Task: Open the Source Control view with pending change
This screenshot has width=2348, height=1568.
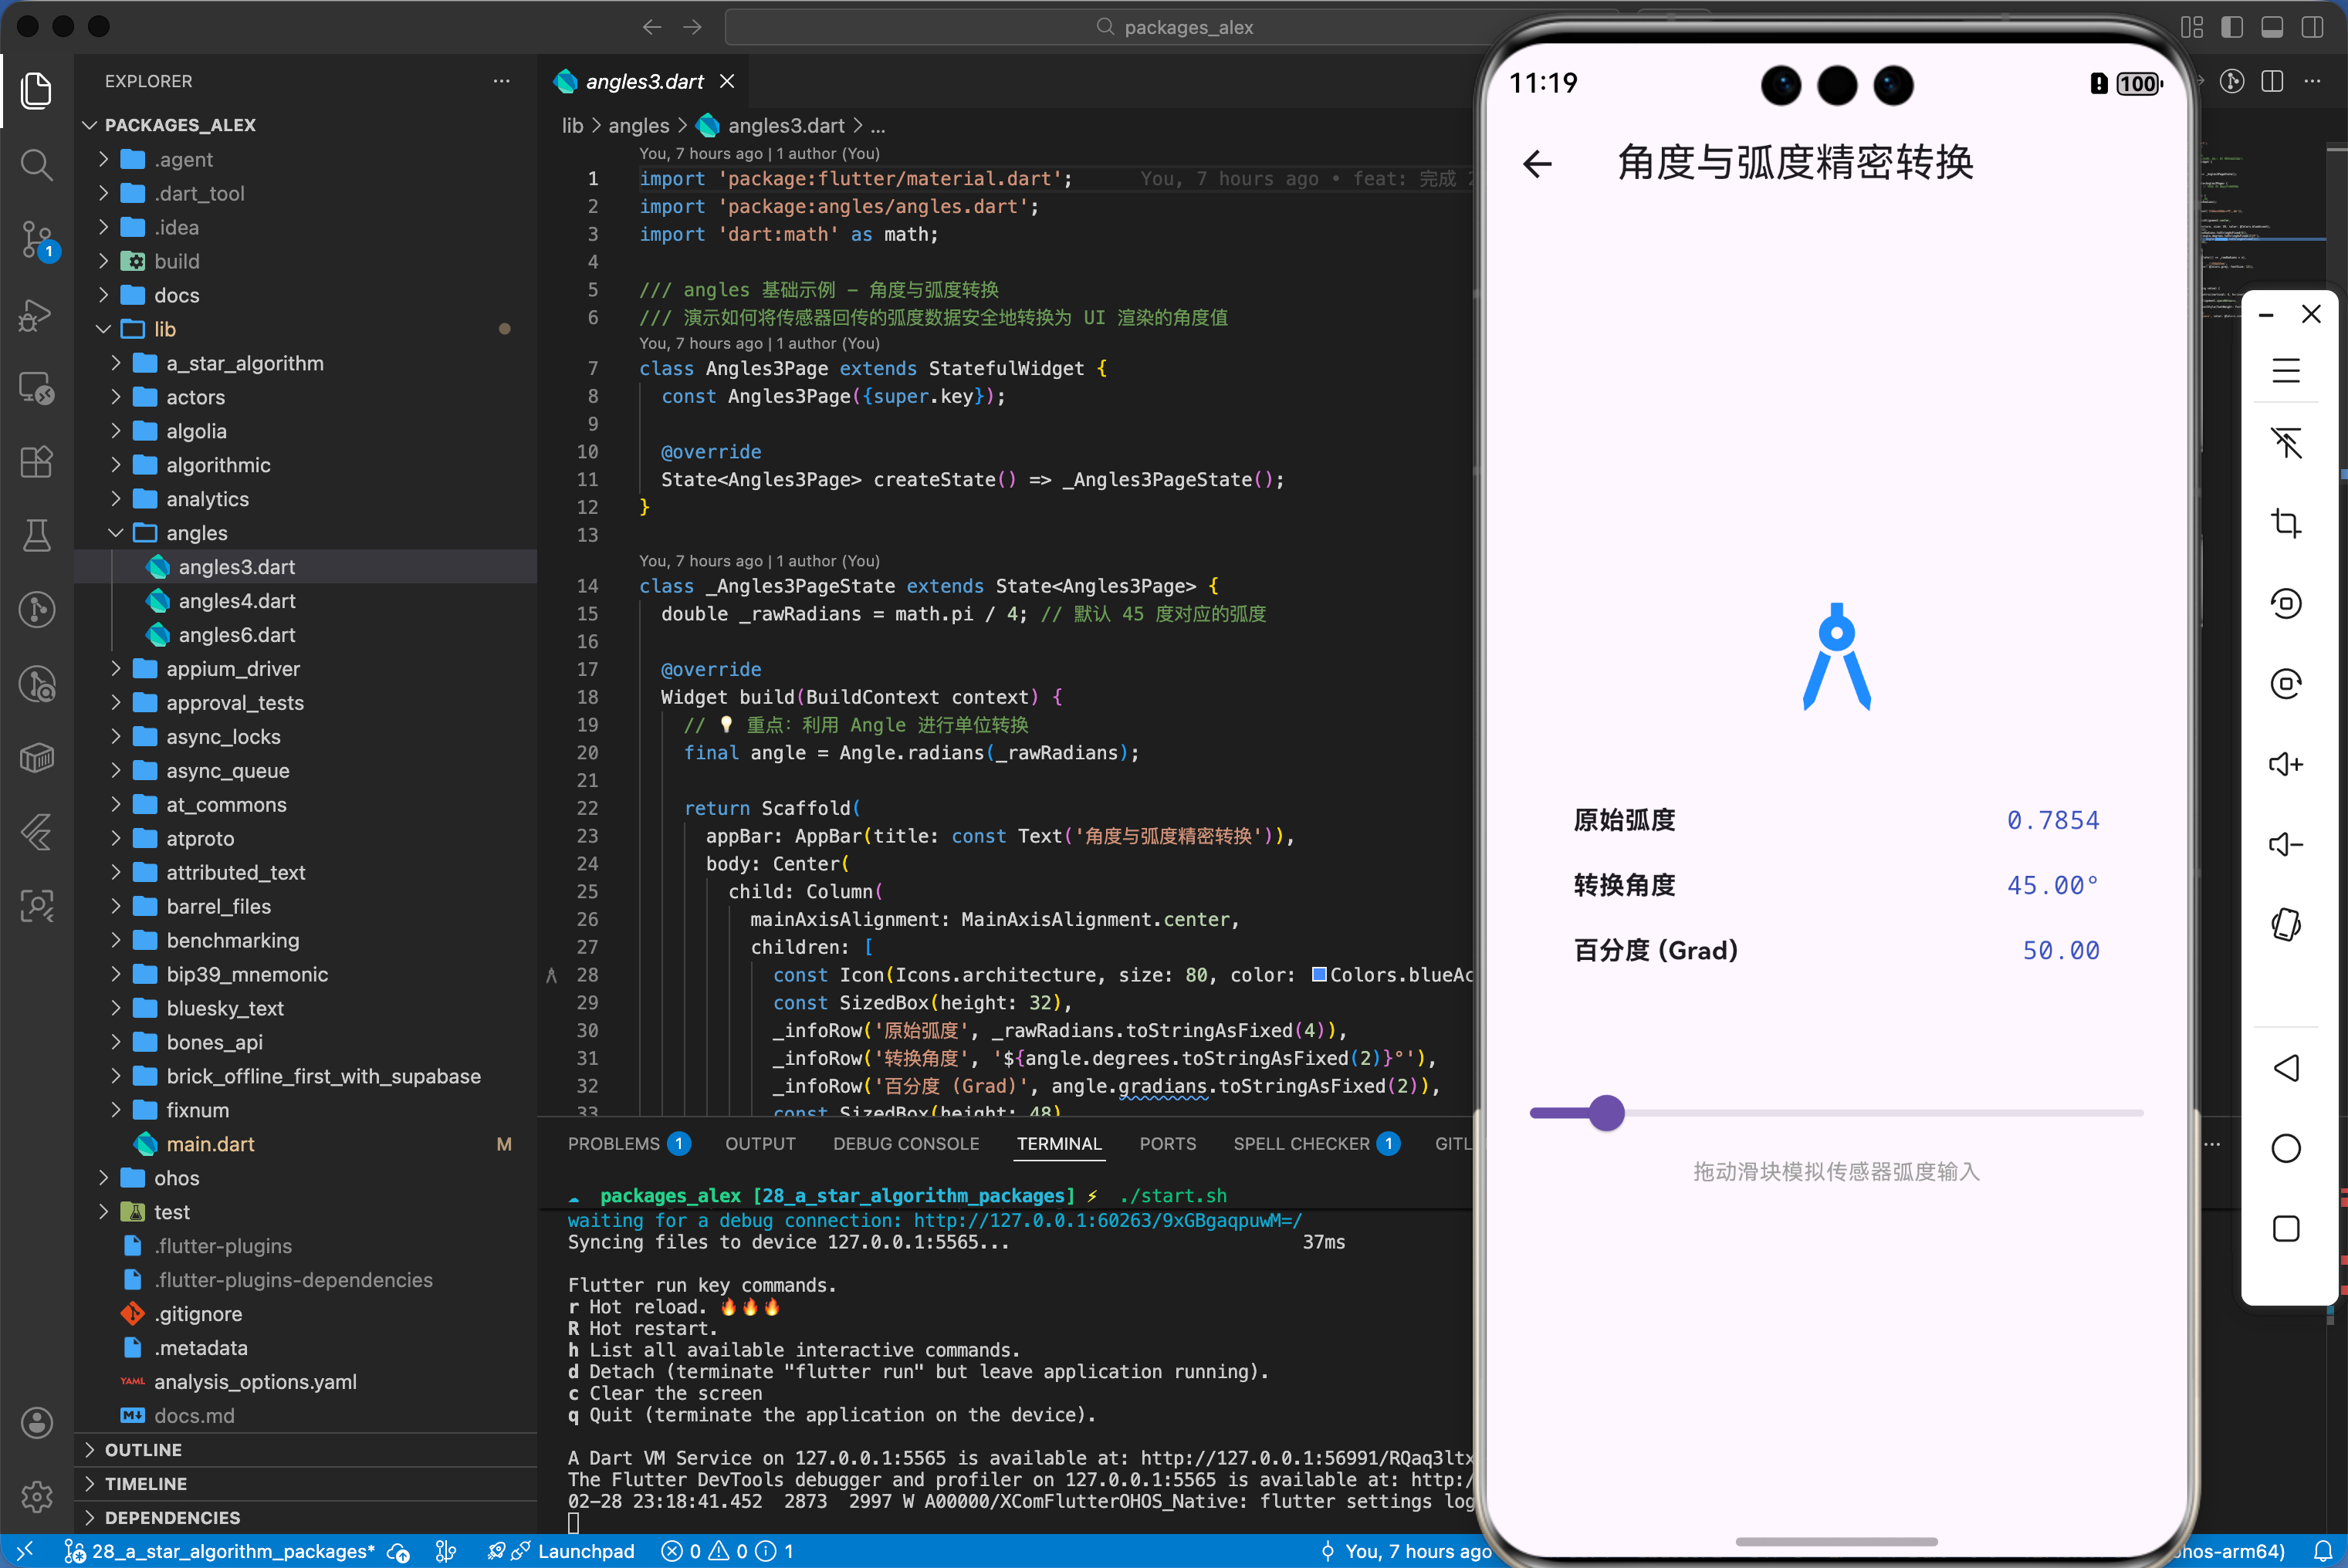Action: 36,240
